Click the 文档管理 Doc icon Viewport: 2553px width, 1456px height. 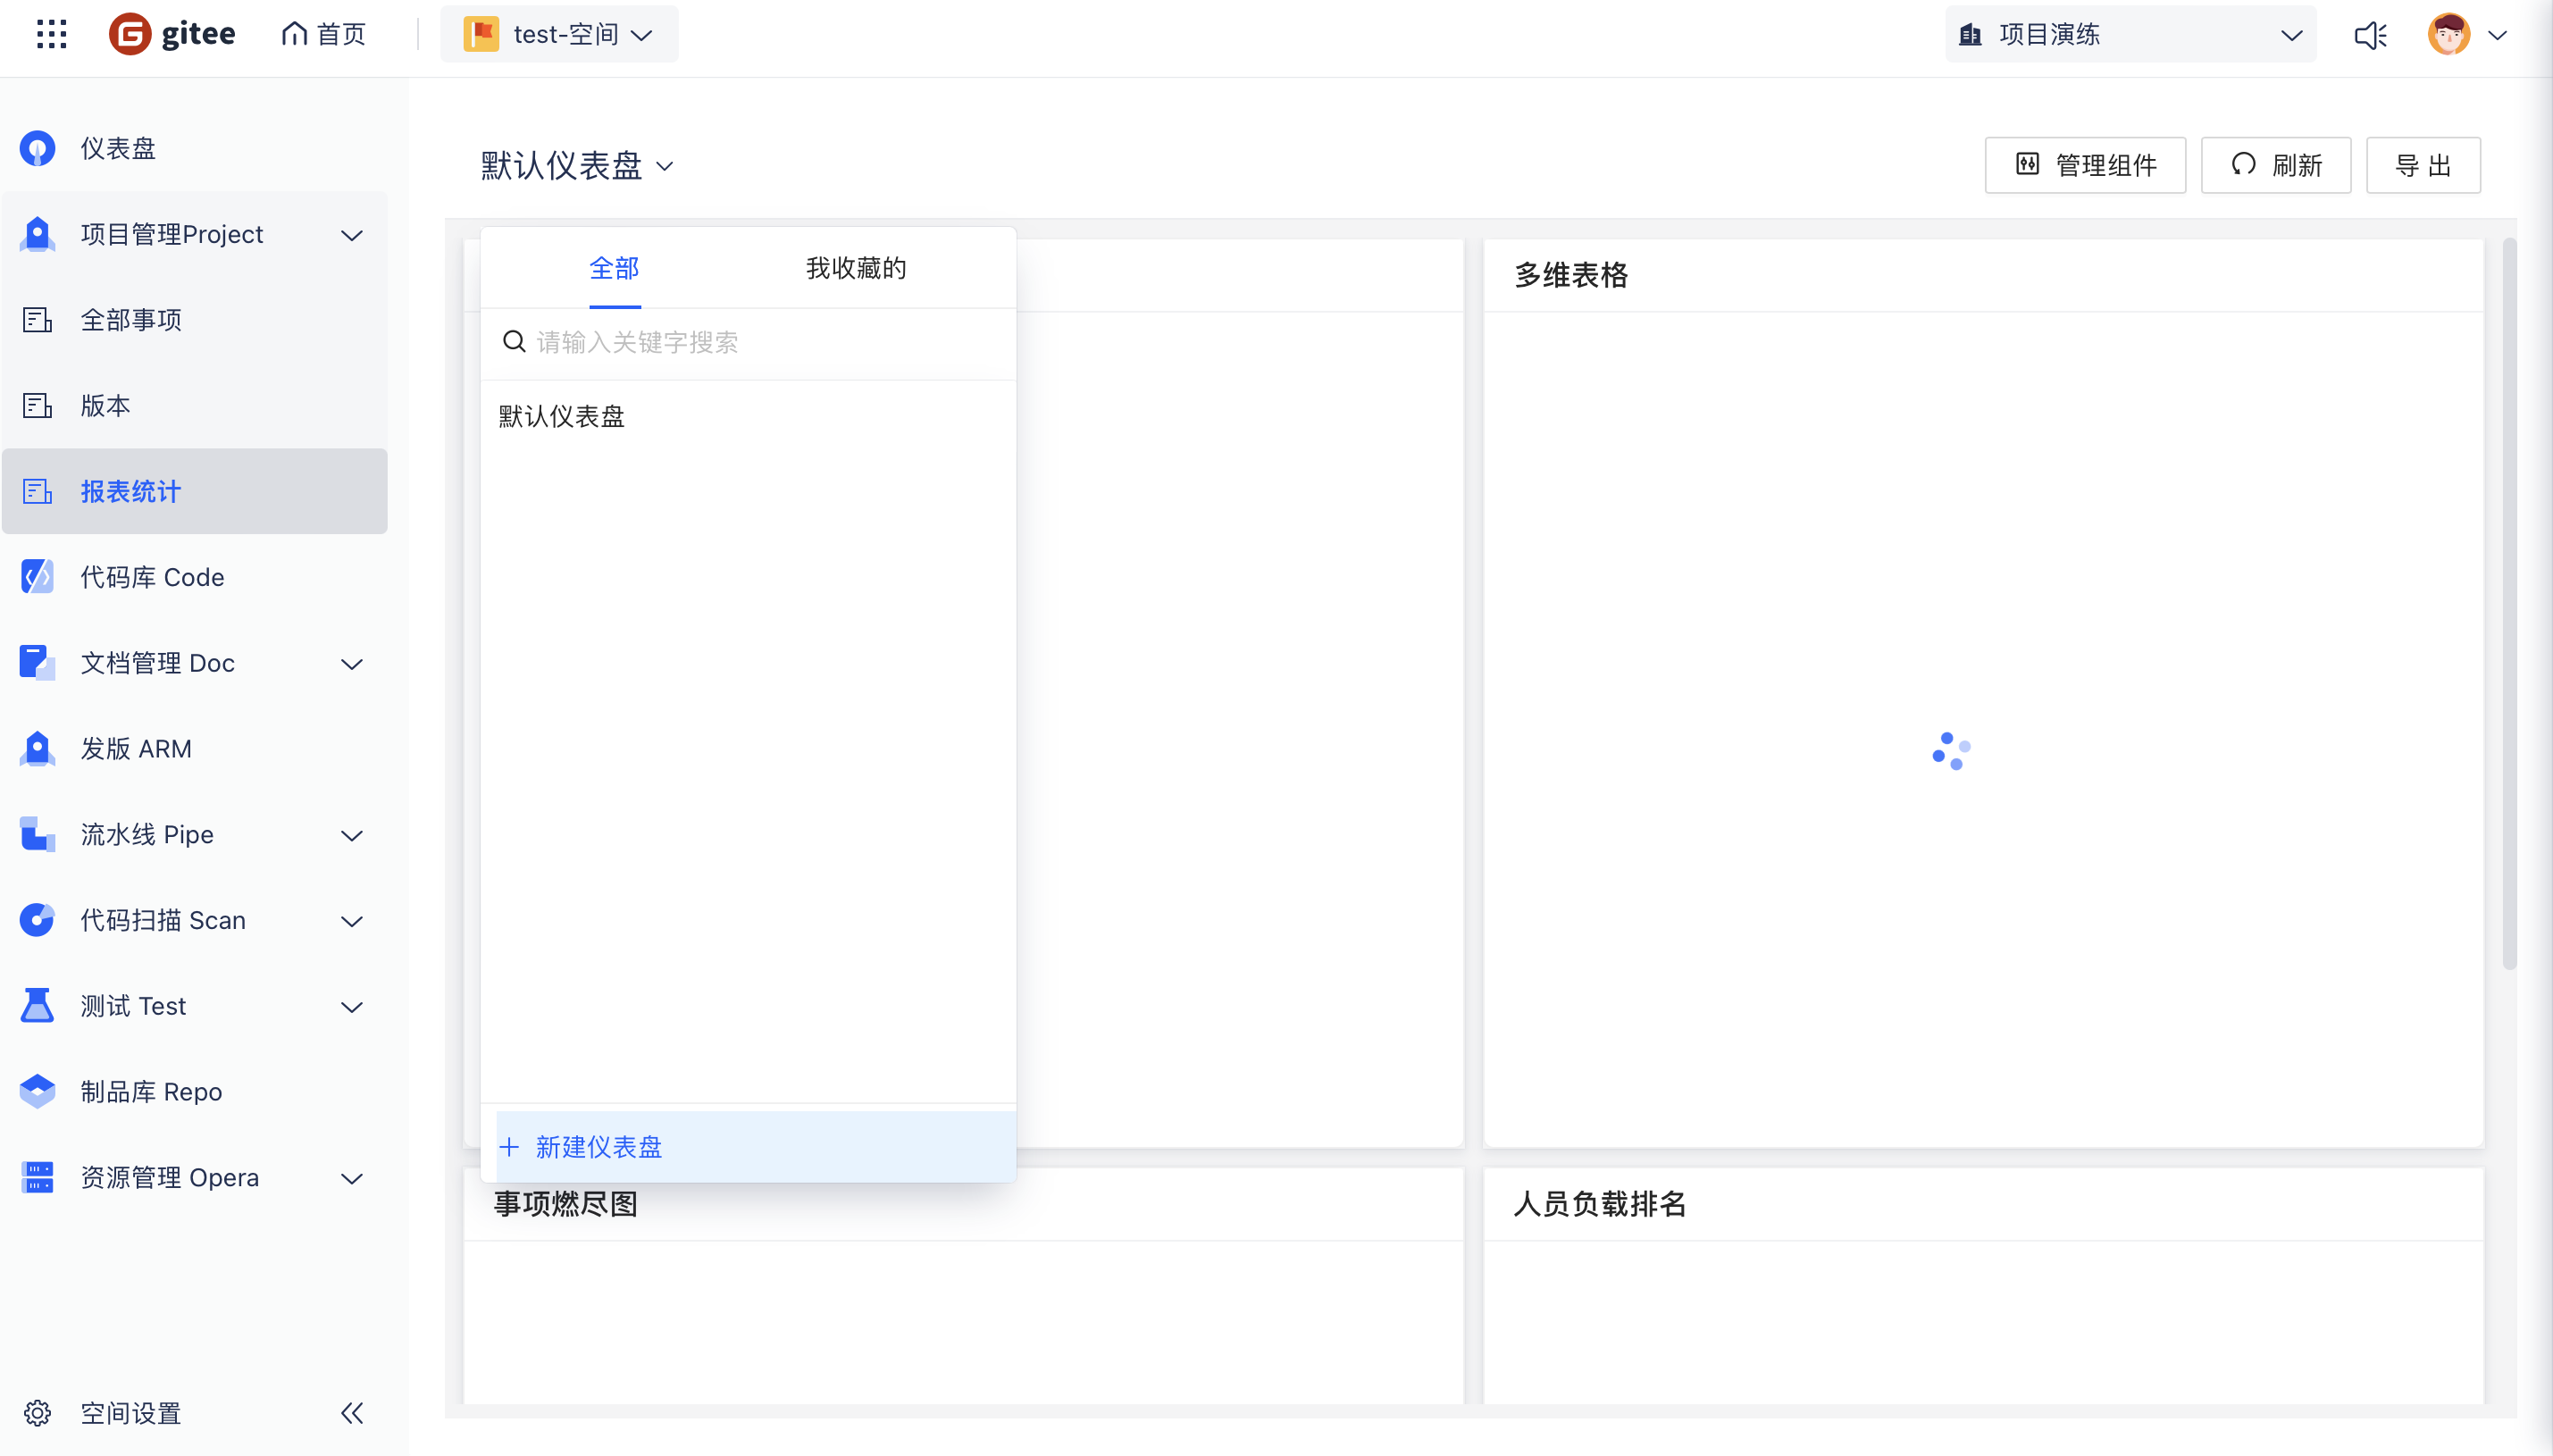pos(37,663)
